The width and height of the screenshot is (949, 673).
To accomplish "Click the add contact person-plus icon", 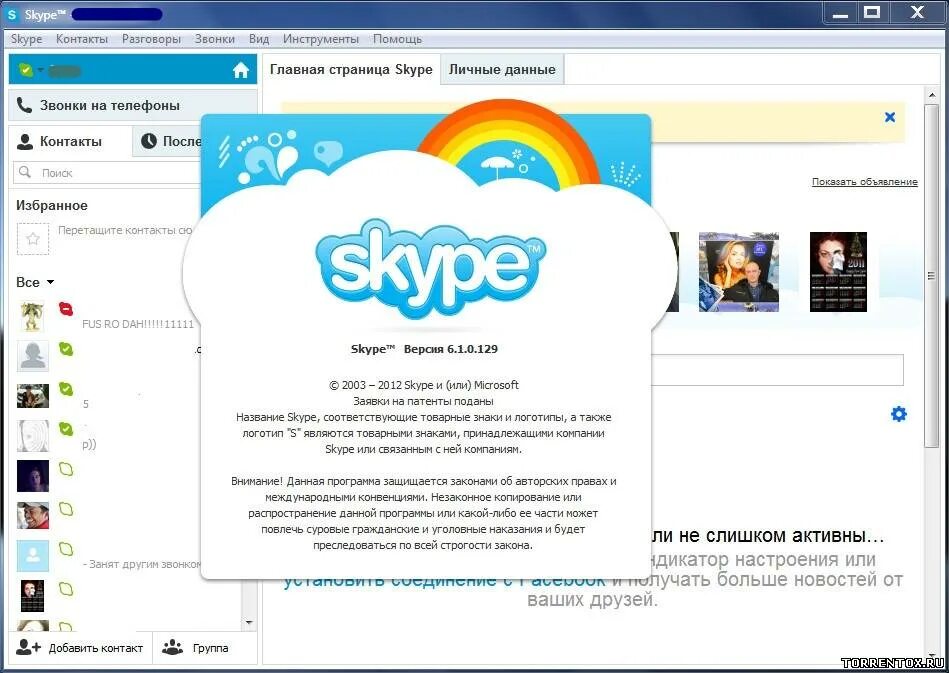I will pos(28,647).
